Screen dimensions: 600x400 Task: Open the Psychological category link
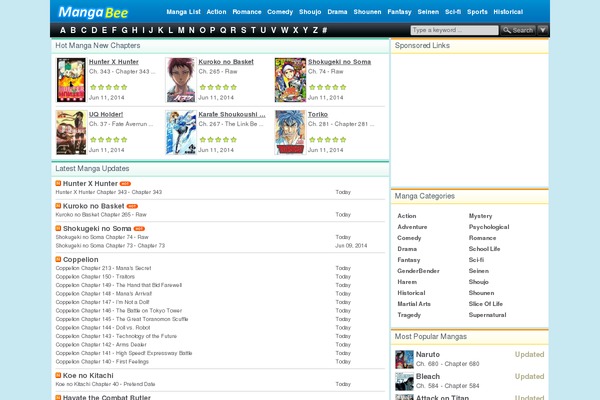489,227
